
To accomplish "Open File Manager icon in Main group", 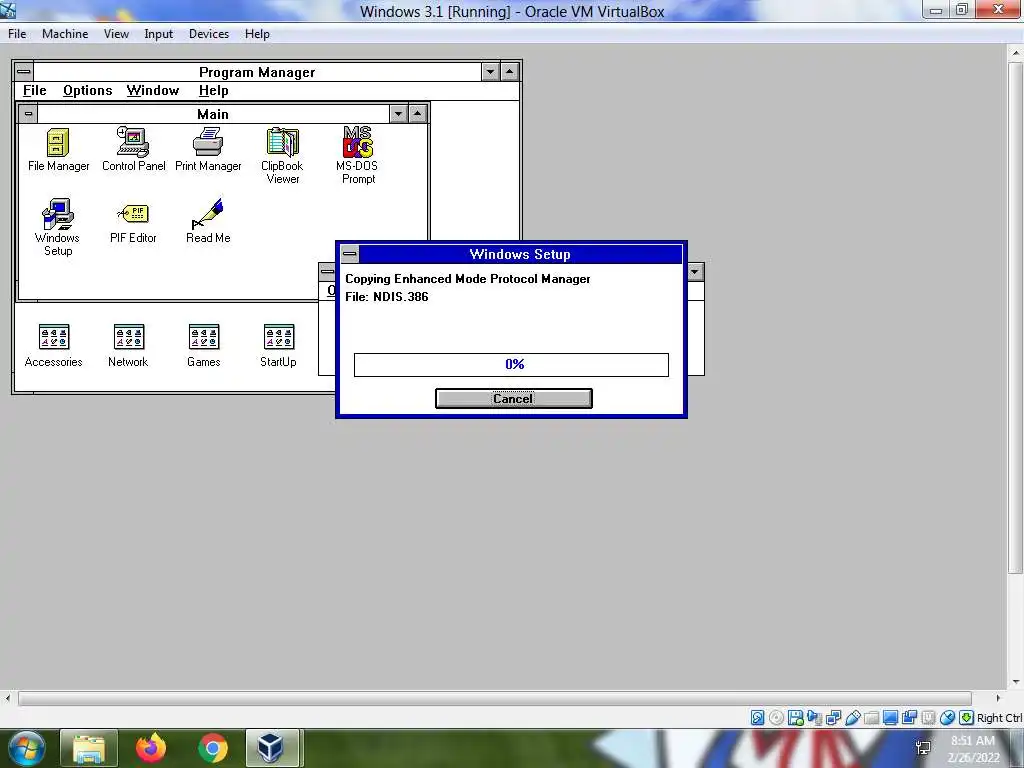I will click(x=58, y=150).
